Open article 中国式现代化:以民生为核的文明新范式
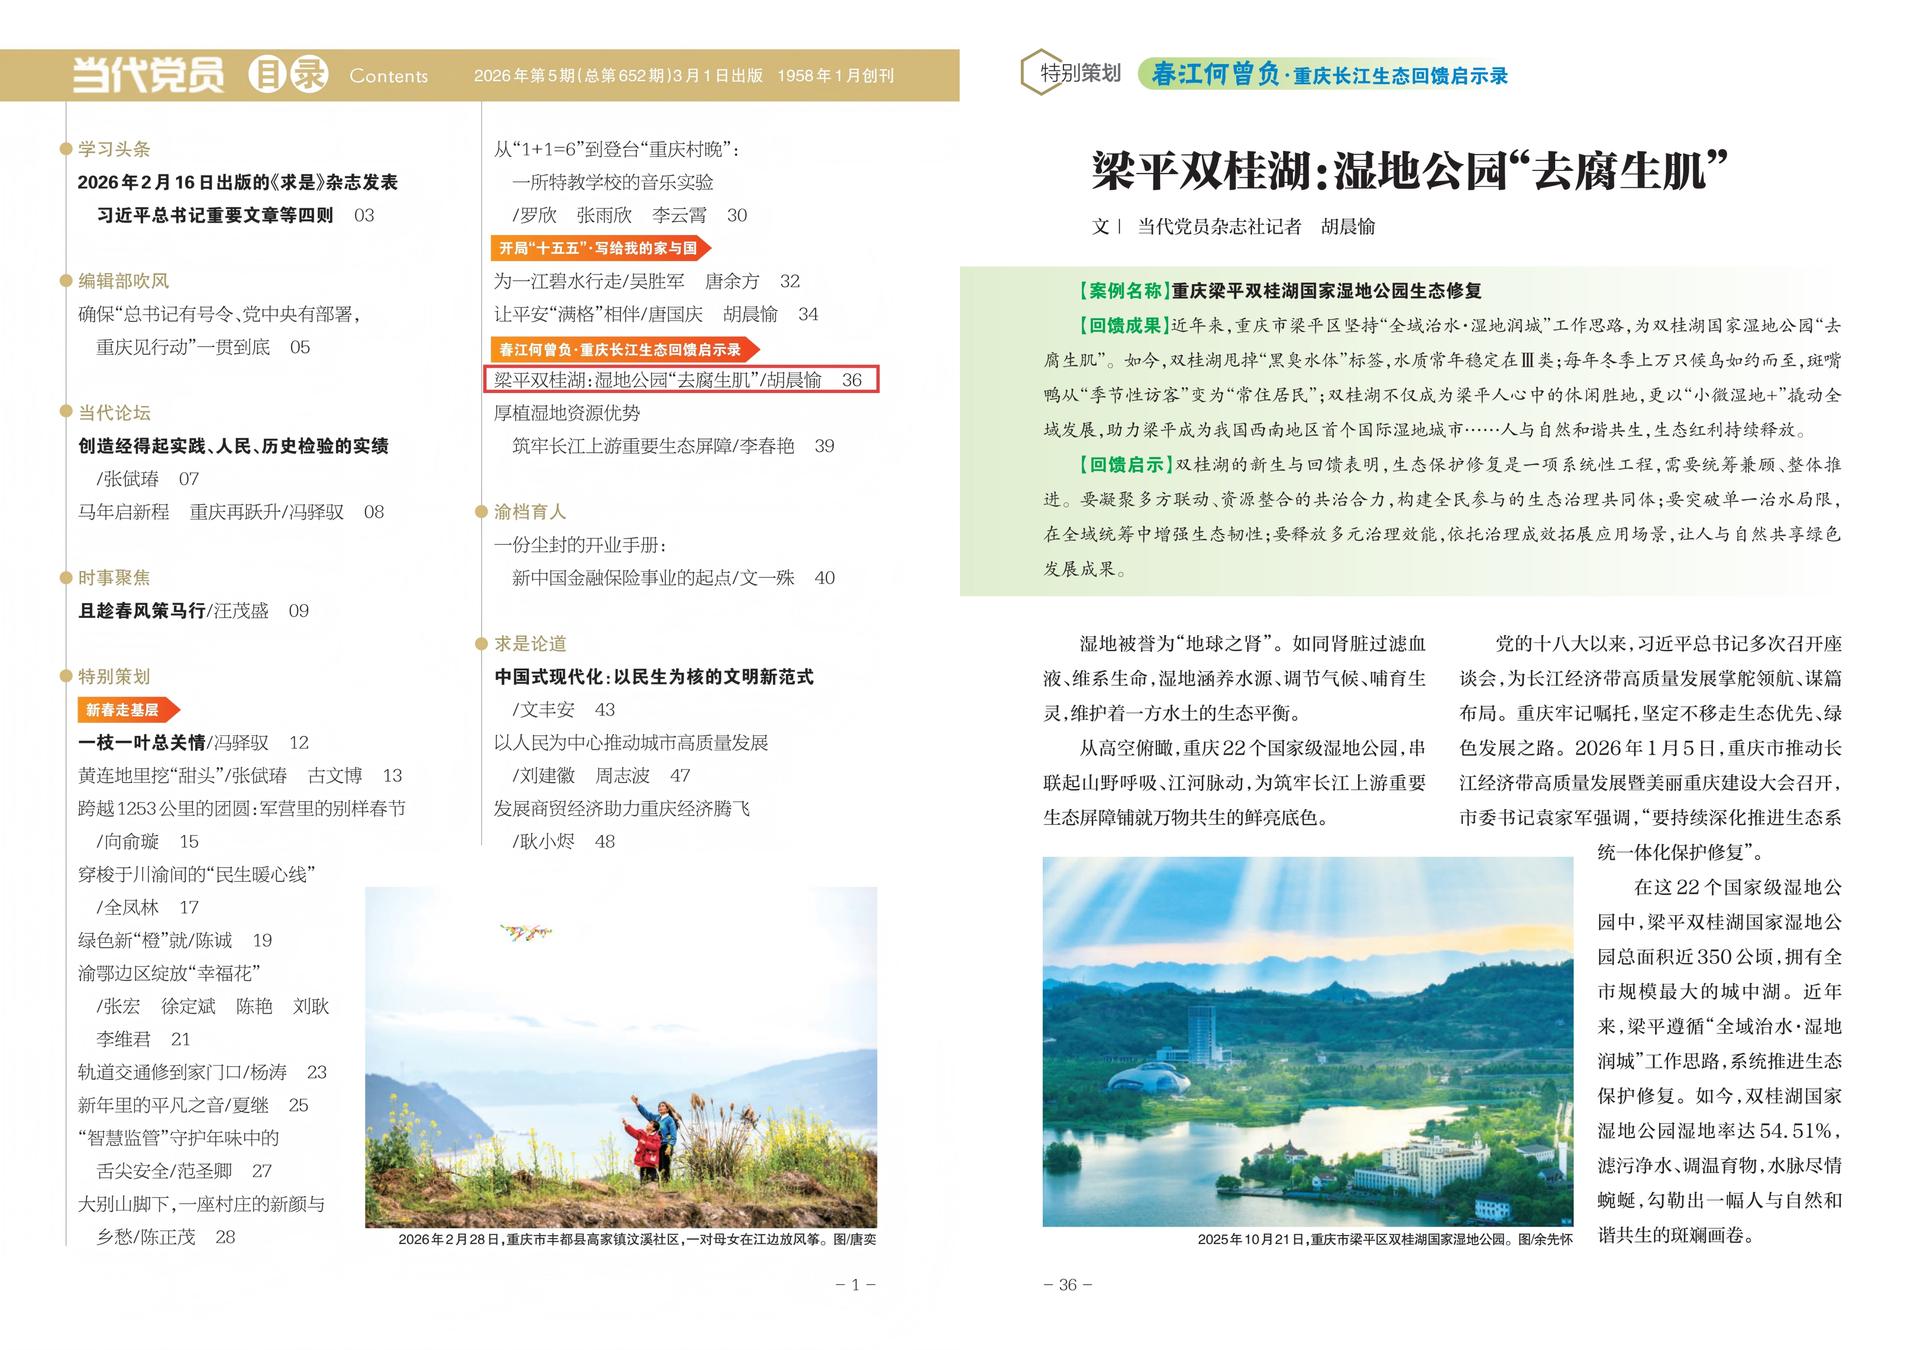This screenshot has height=1350, width=1920. point(654,676)
